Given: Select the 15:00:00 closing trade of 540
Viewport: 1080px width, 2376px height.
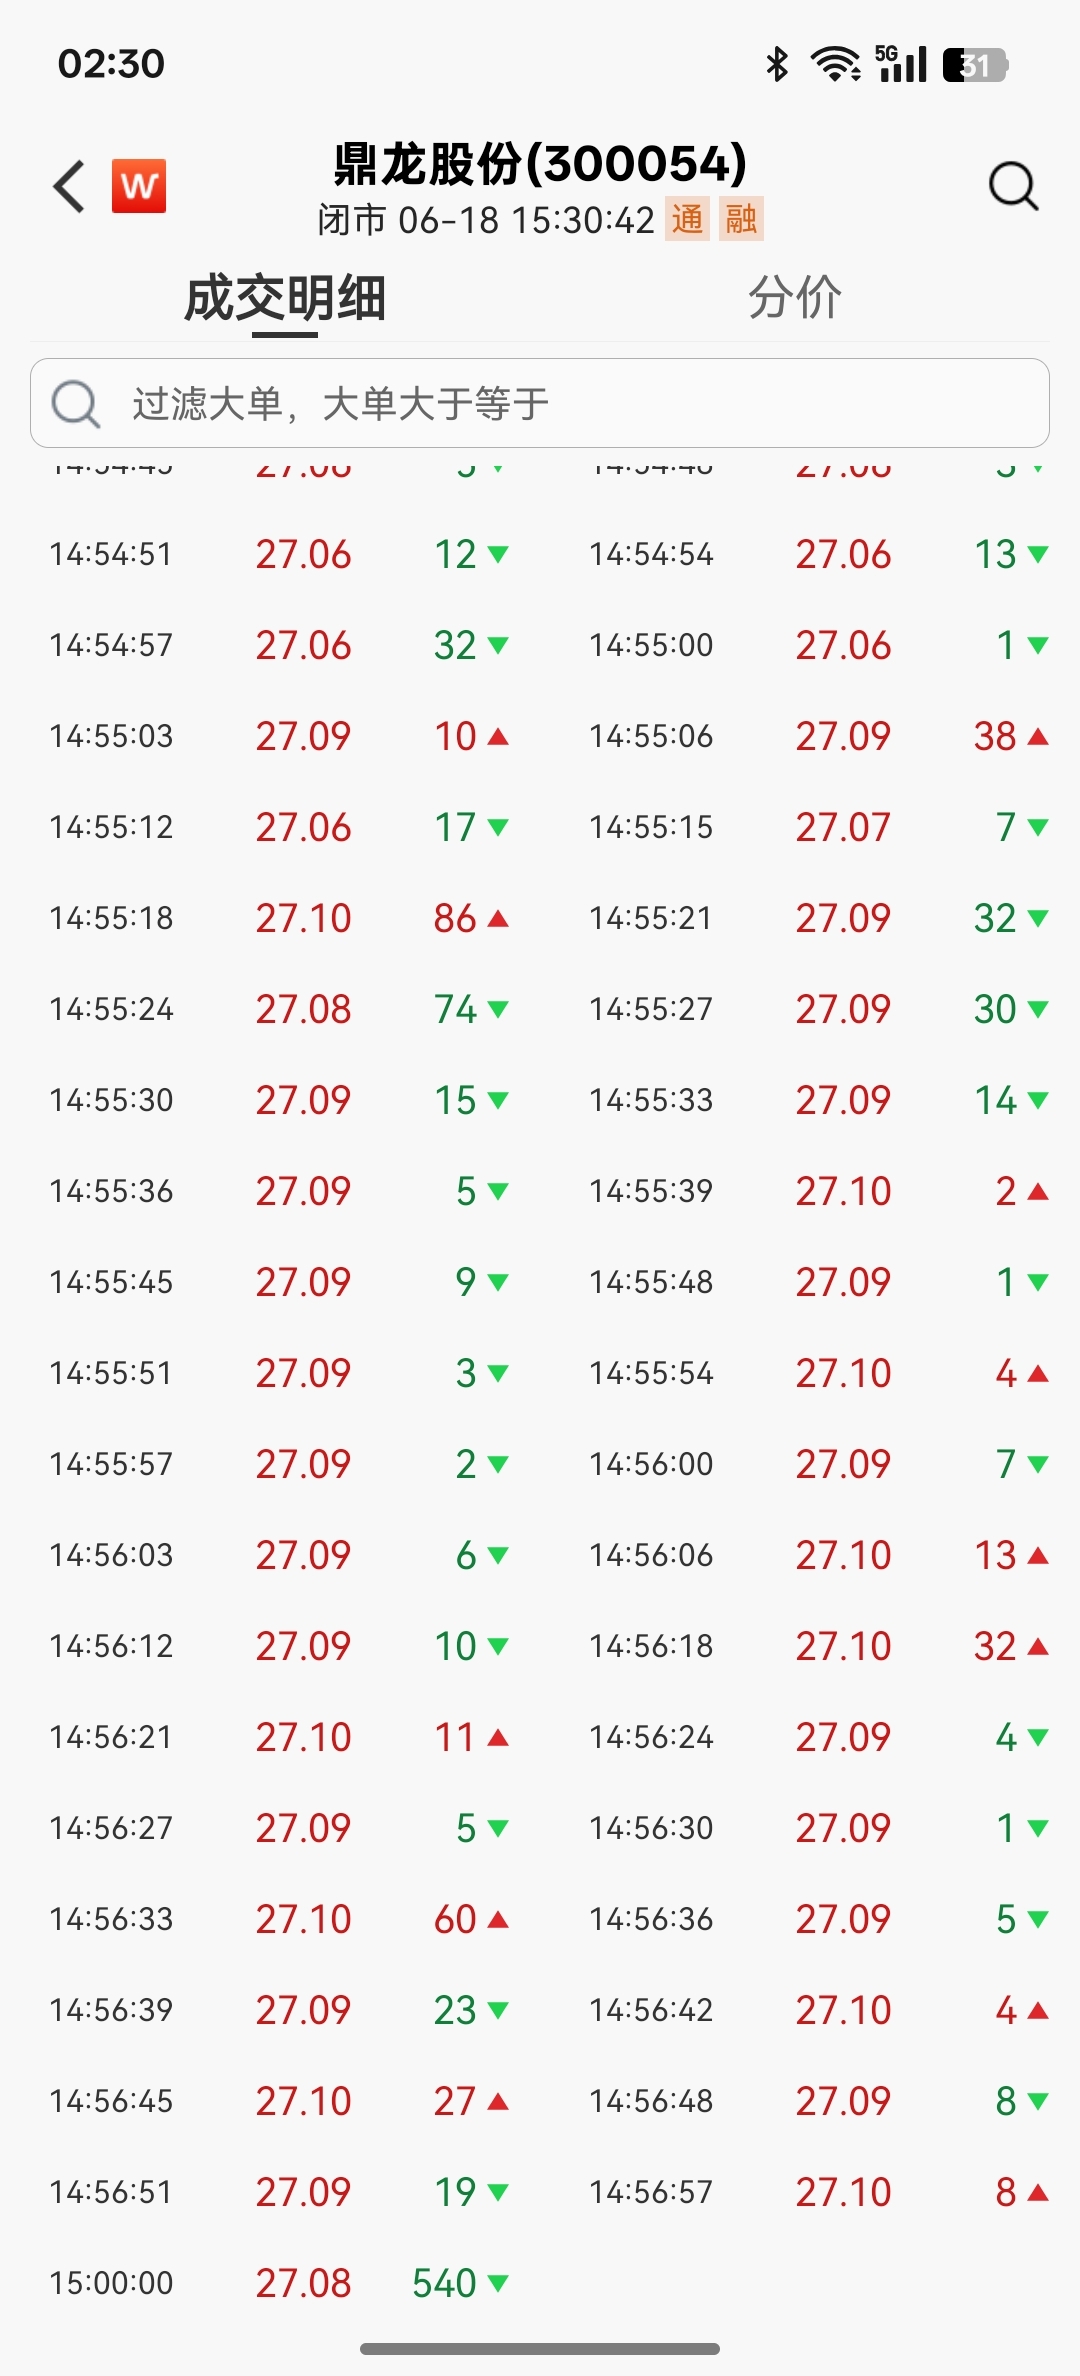Looking at the screenshot, I should pos(280,2283).
